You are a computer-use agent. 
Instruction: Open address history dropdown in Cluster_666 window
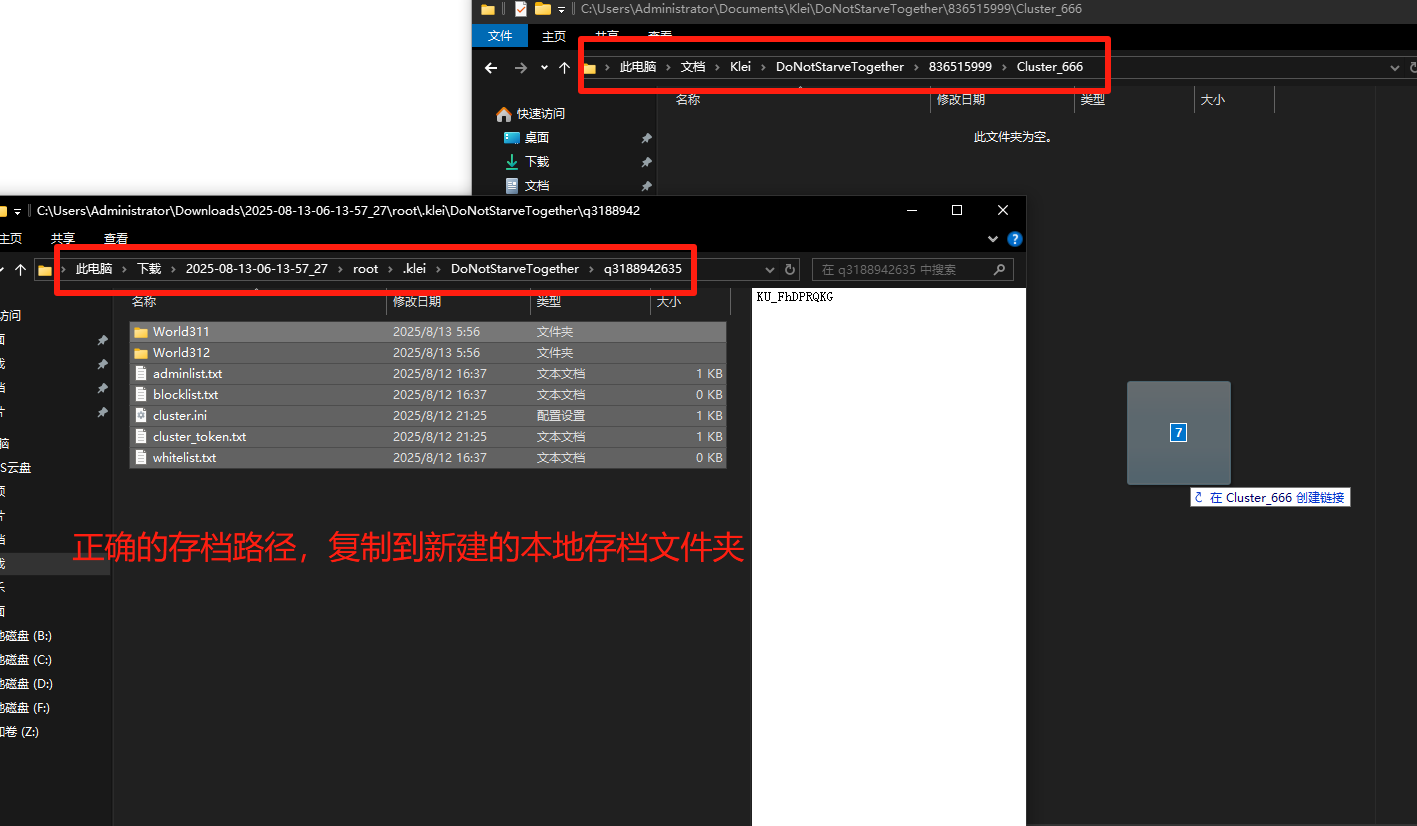tap(1395, 67)
